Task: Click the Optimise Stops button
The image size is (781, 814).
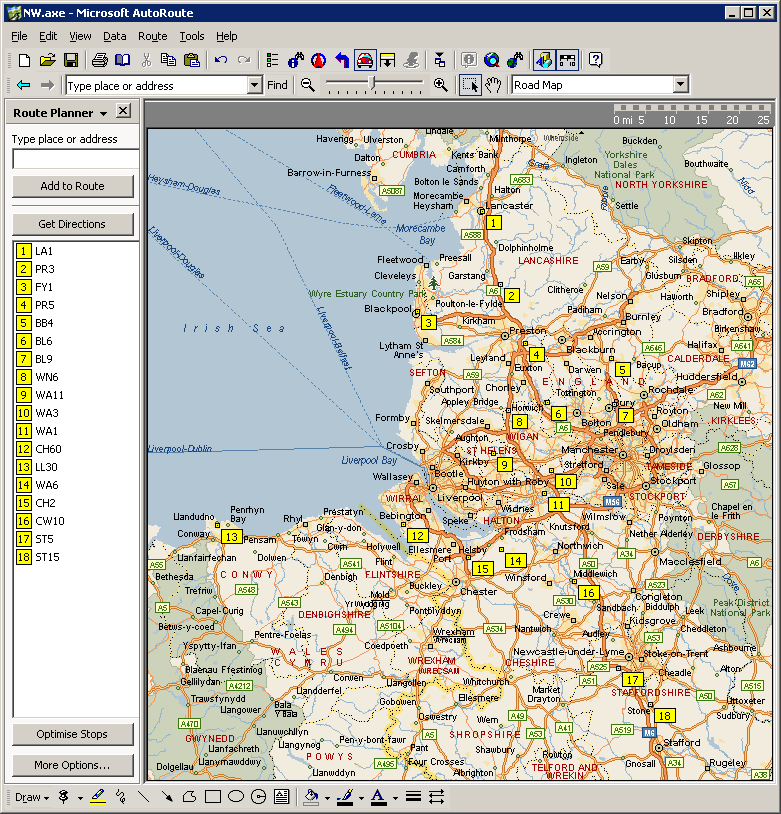Action: tap(72, 734)
